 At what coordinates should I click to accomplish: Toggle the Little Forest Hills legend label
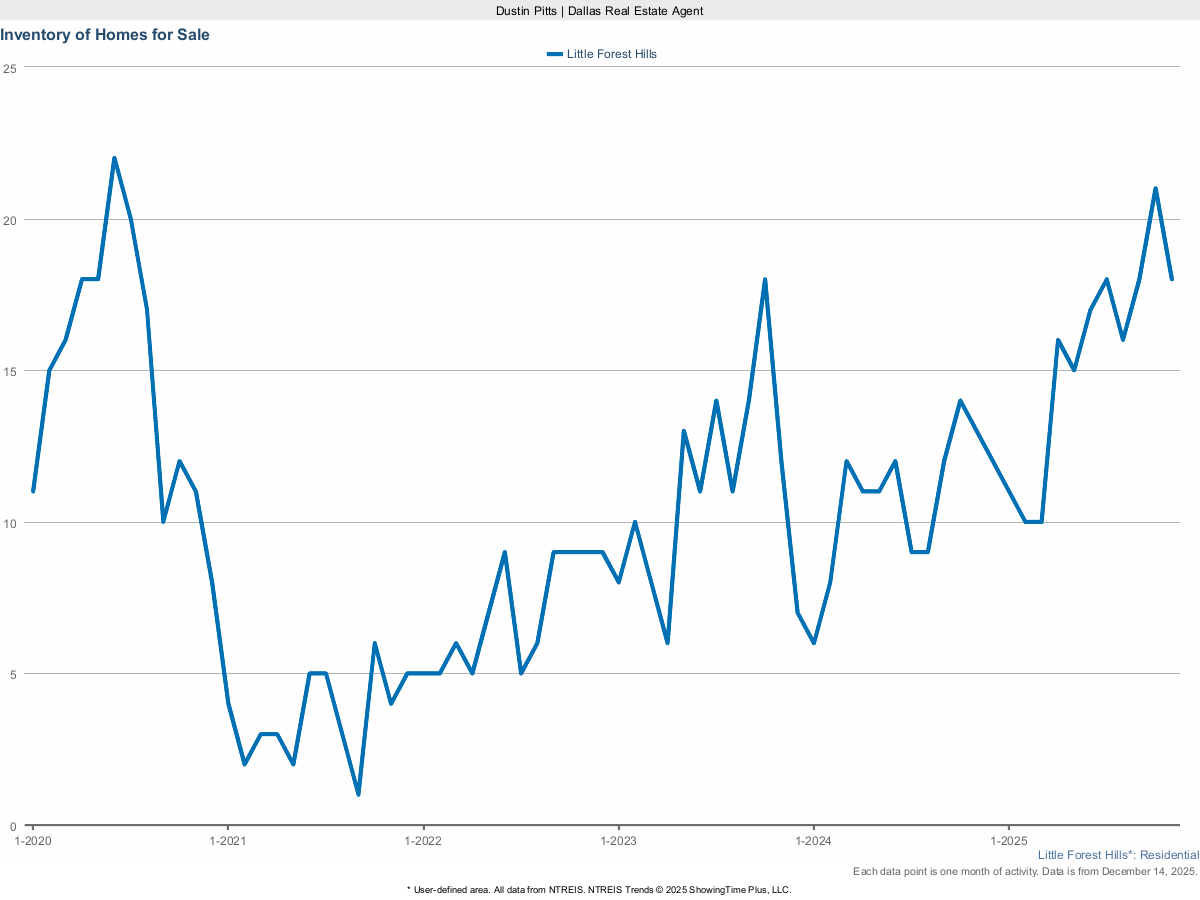611,54
